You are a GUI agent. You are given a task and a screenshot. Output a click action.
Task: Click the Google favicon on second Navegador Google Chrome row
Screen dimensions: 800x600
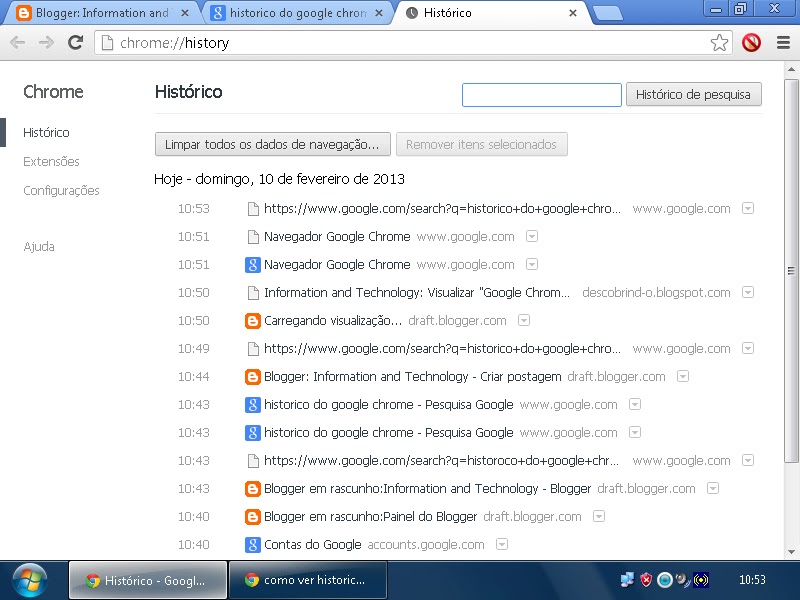coord(253,265)
